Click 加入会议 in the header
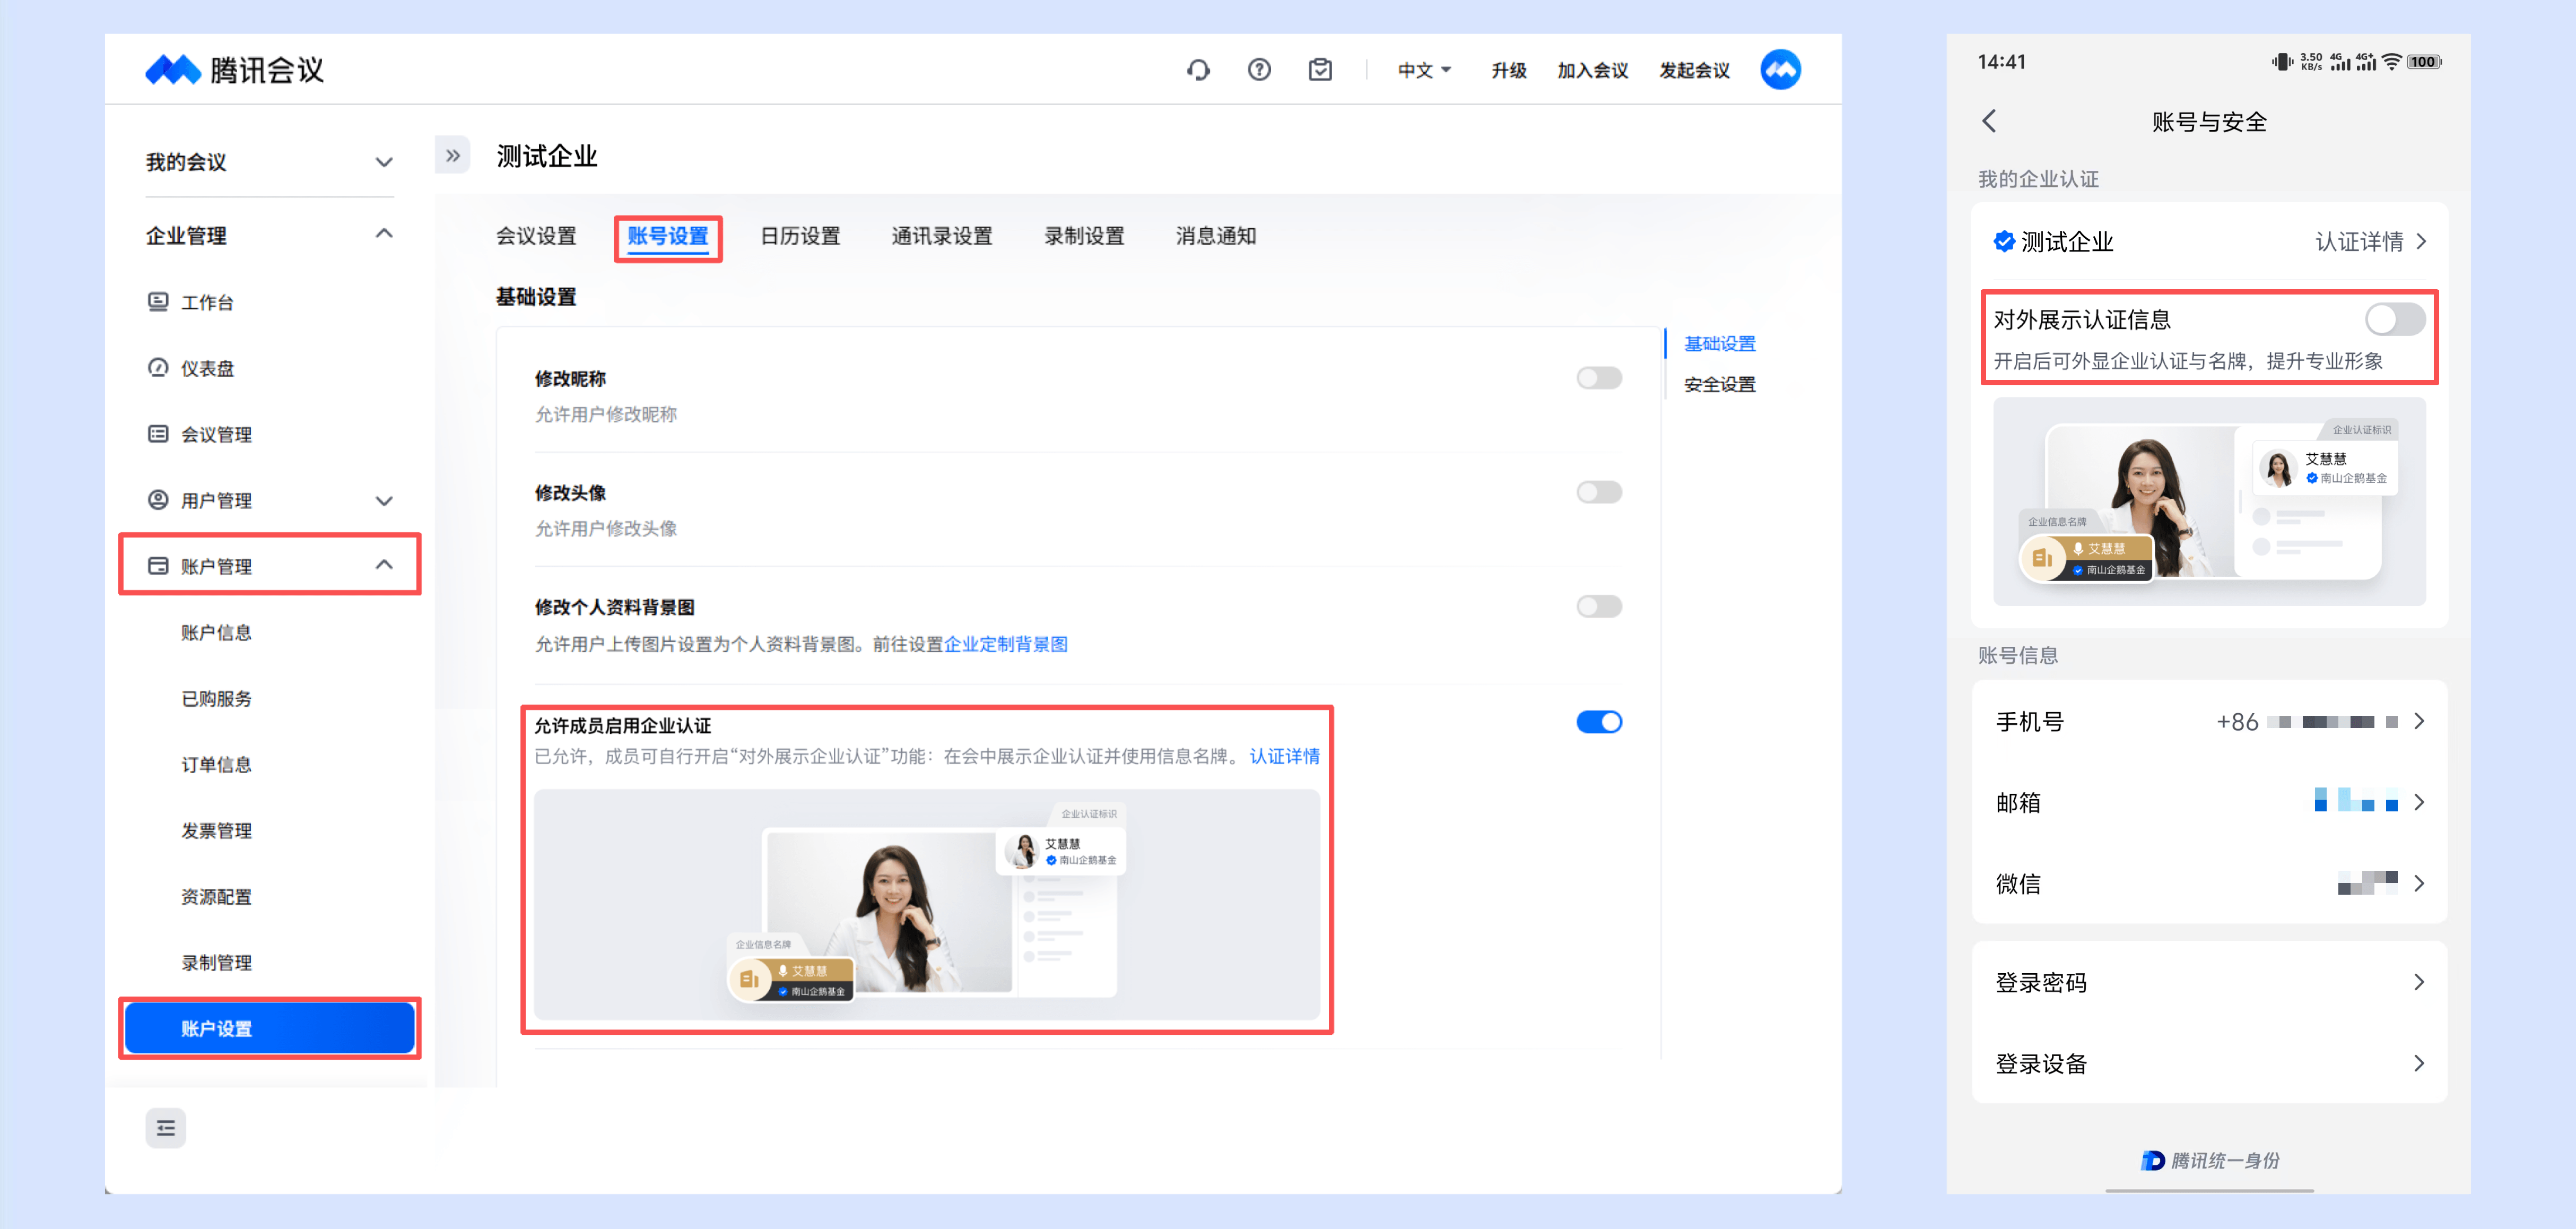The height and width of the screenshot is (1229, 2576). [x=1593, y=70]
